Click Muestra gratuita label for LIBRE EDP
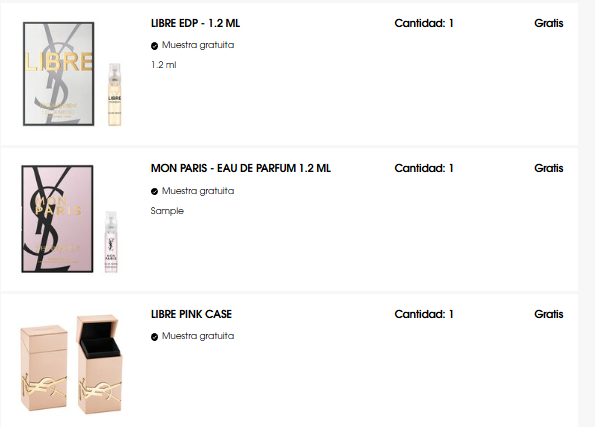Viewport: 595px width, 427px height. [x=198, y=45]
